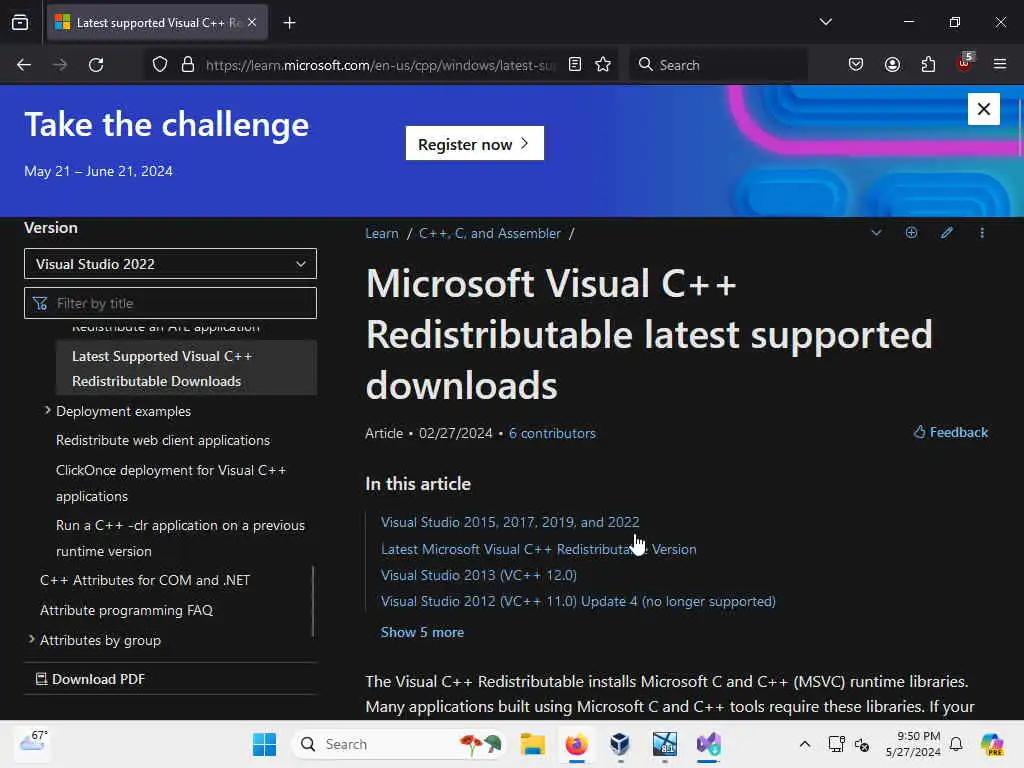Open ClickOnce deployment for Visual C++ applications
This screenshot has height=768, width=1024.
tap(171, 483)
